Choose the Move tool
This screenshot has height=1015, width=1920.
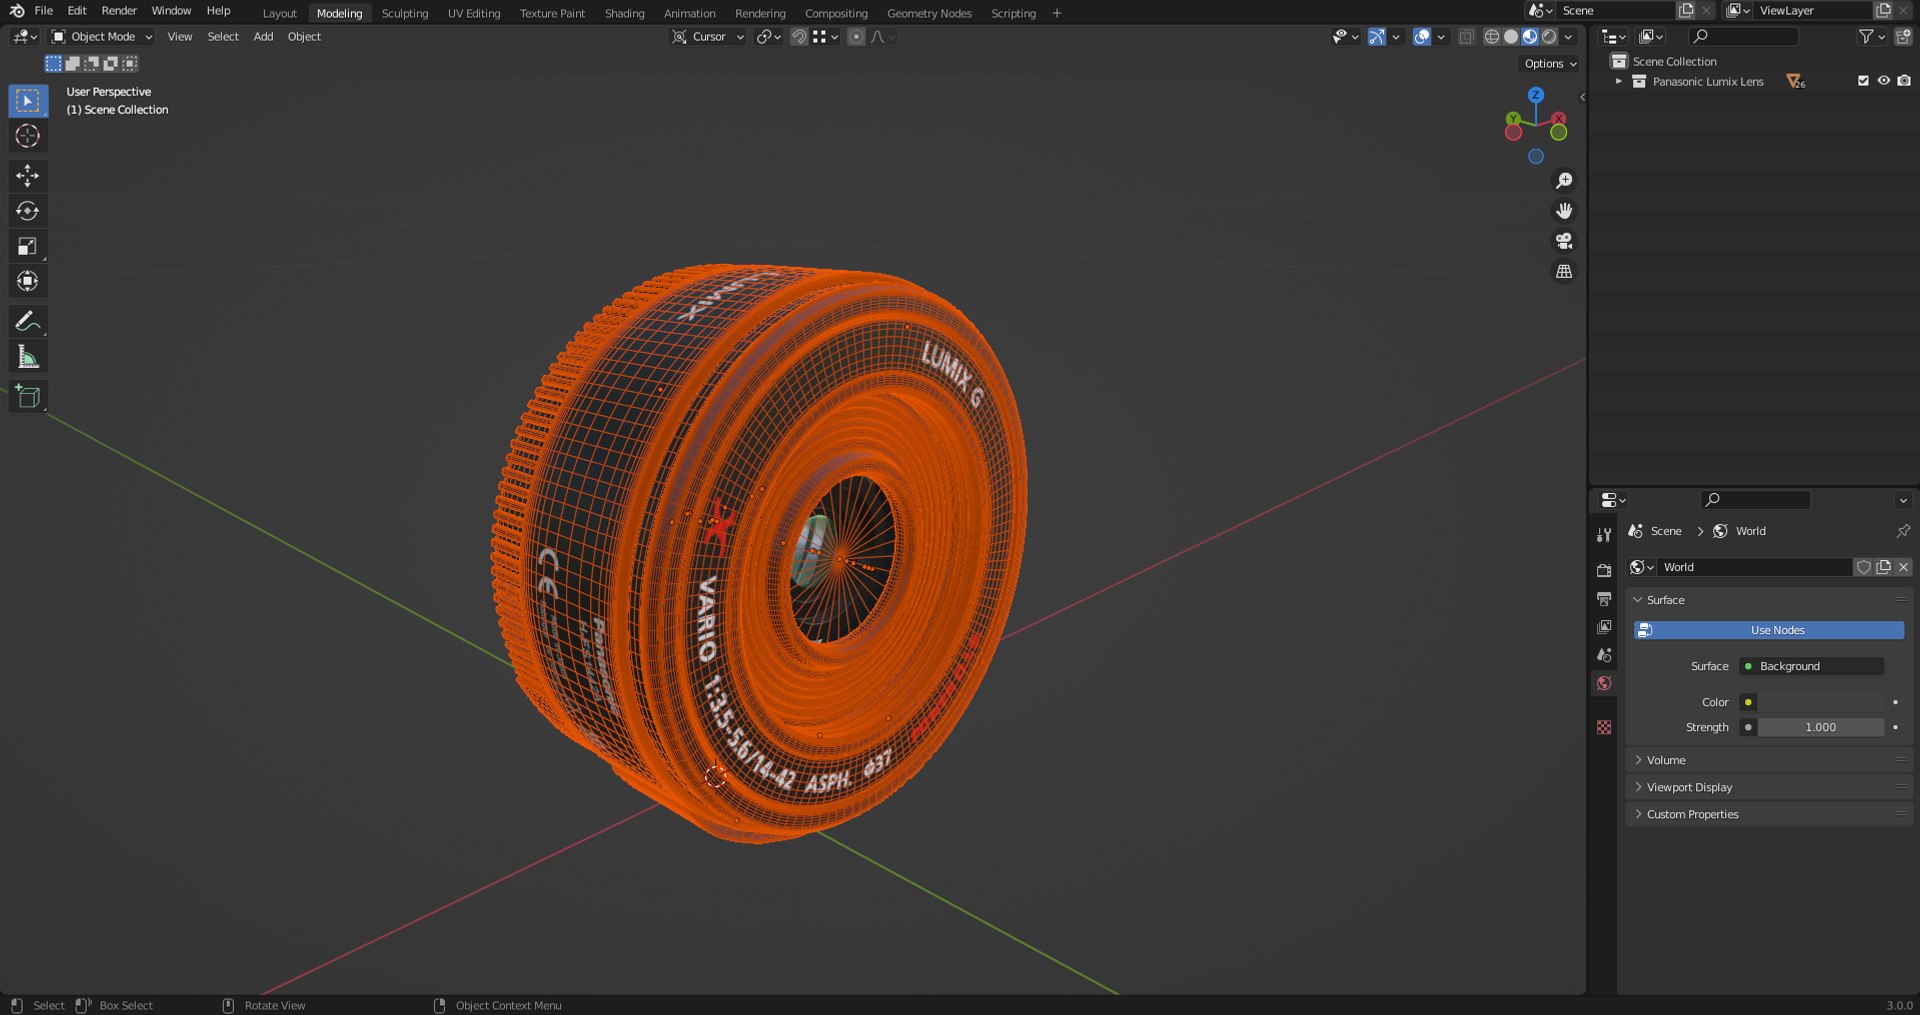(28, 176)
